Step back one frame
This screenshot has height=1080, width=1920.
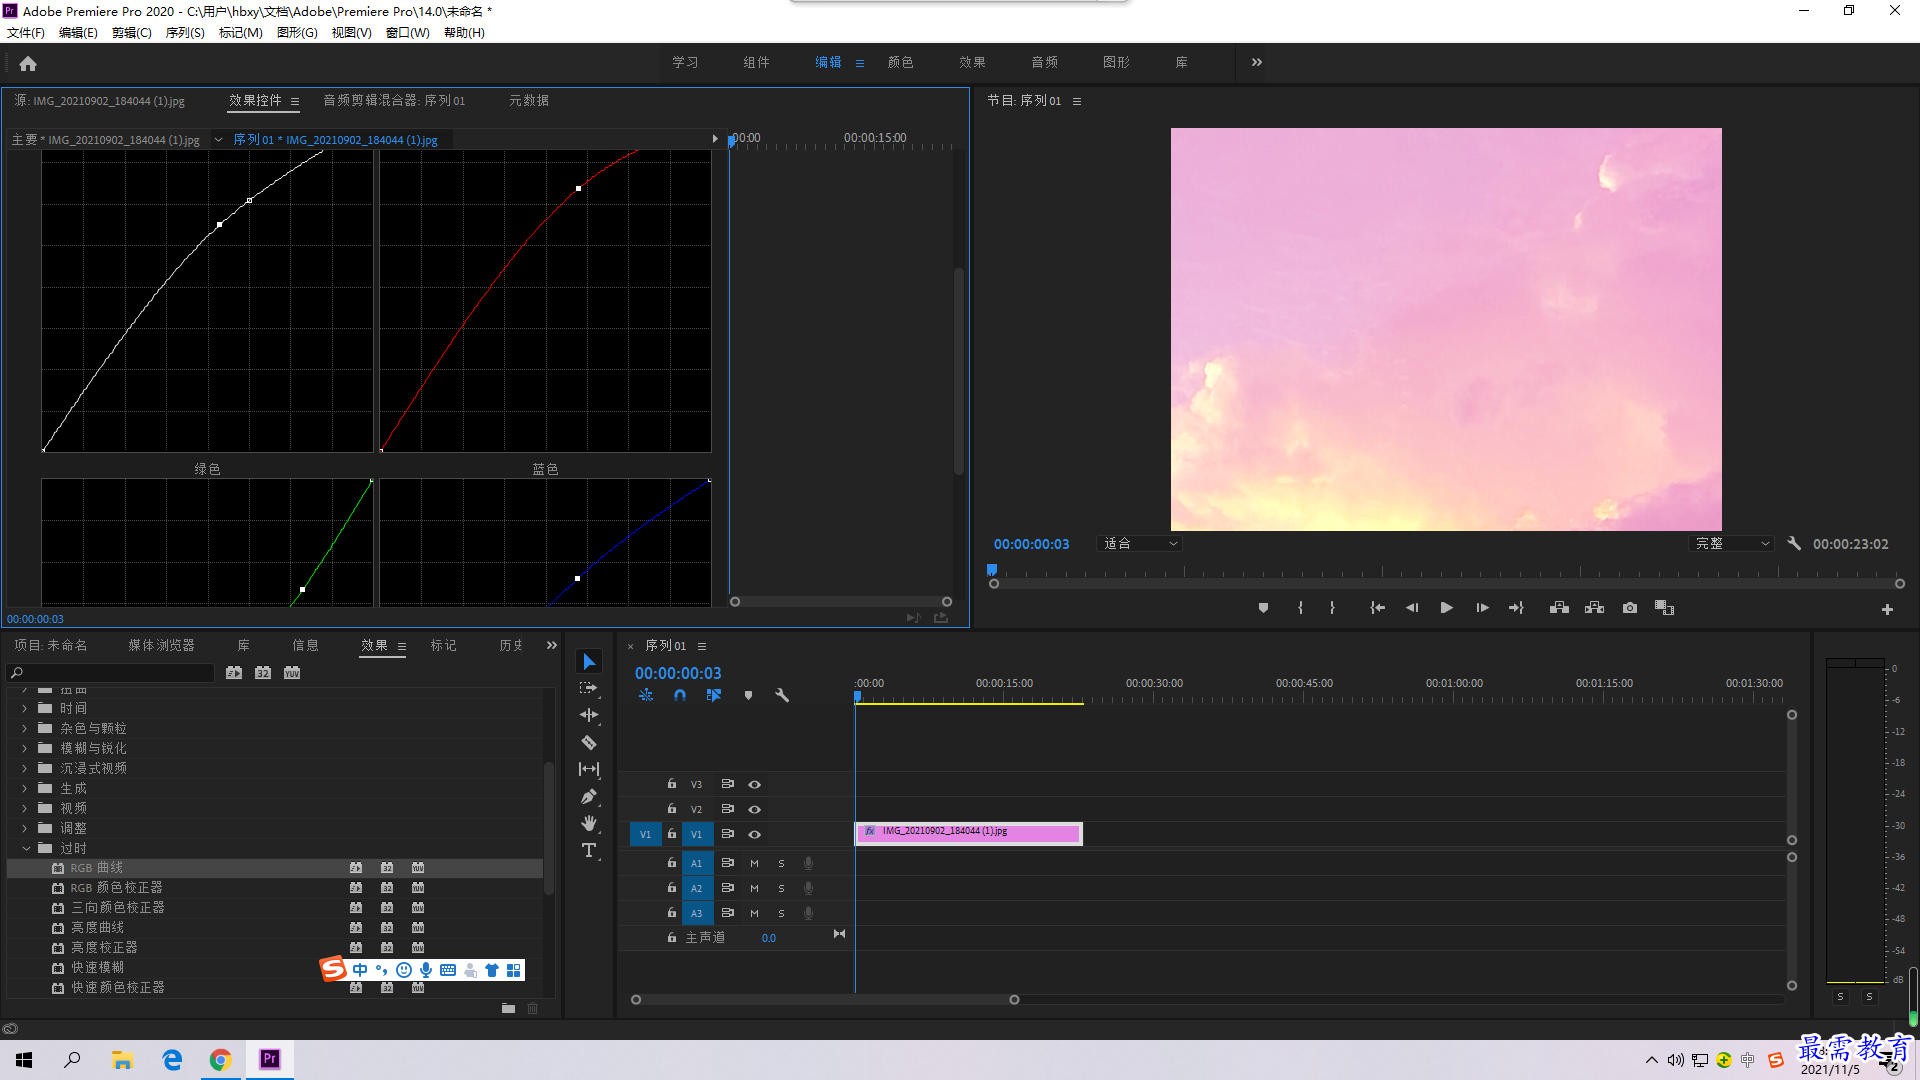click(x=1412, y=608)
